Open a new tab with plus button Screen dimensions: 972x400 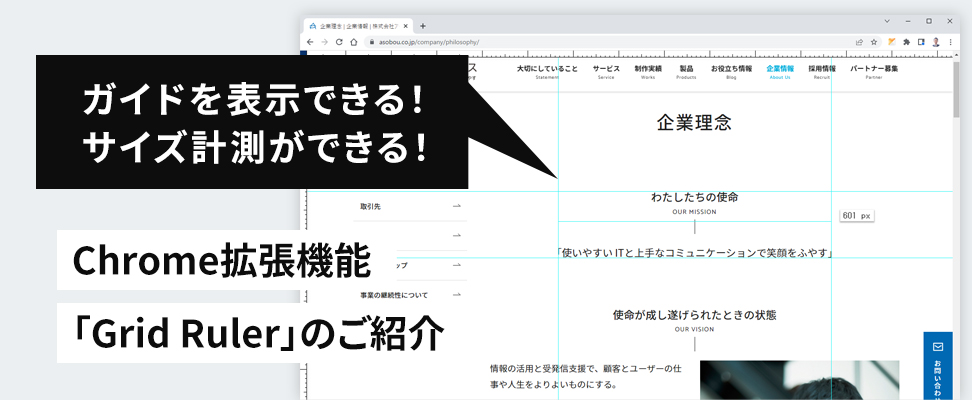[x=423, y=26]
